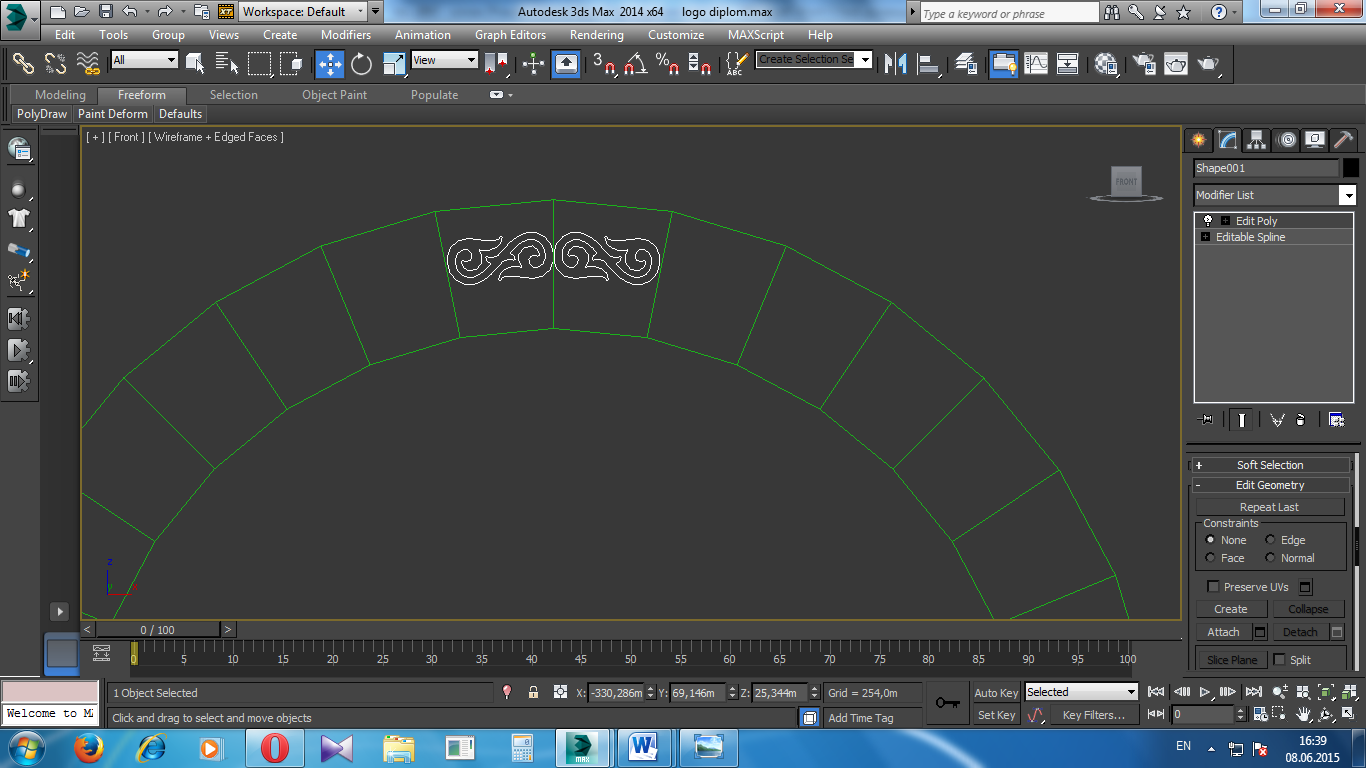Screen dimensions: 1366x768
Task: Toggle Edit Poly modifier light bulb
Action: [x=1208, y=220]
